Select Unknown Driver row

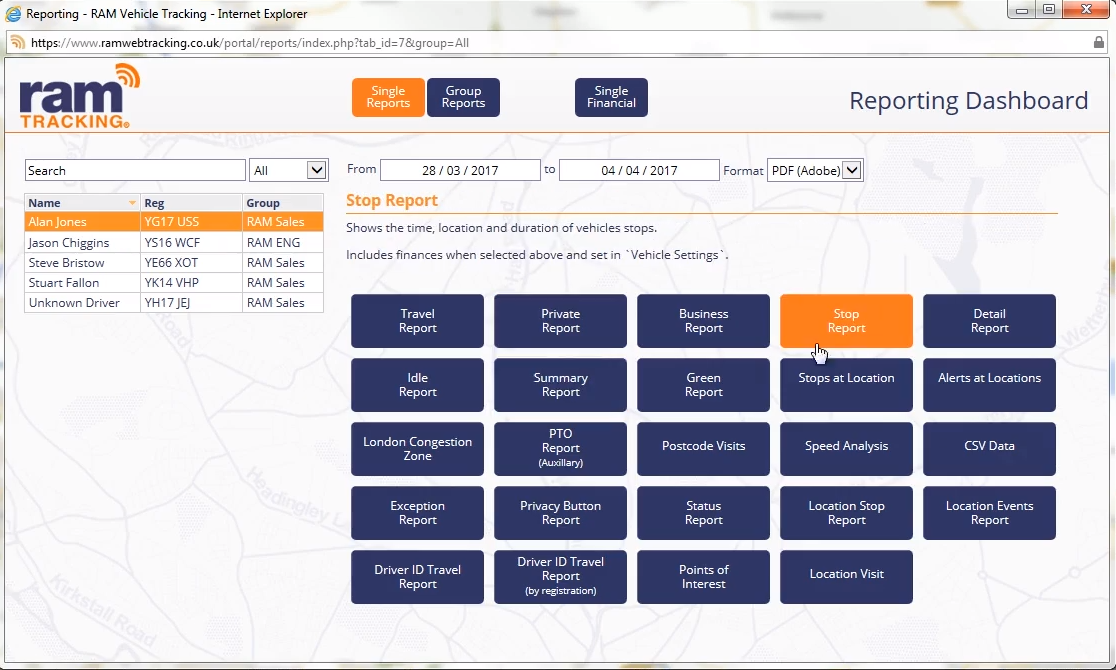point(174,303)
